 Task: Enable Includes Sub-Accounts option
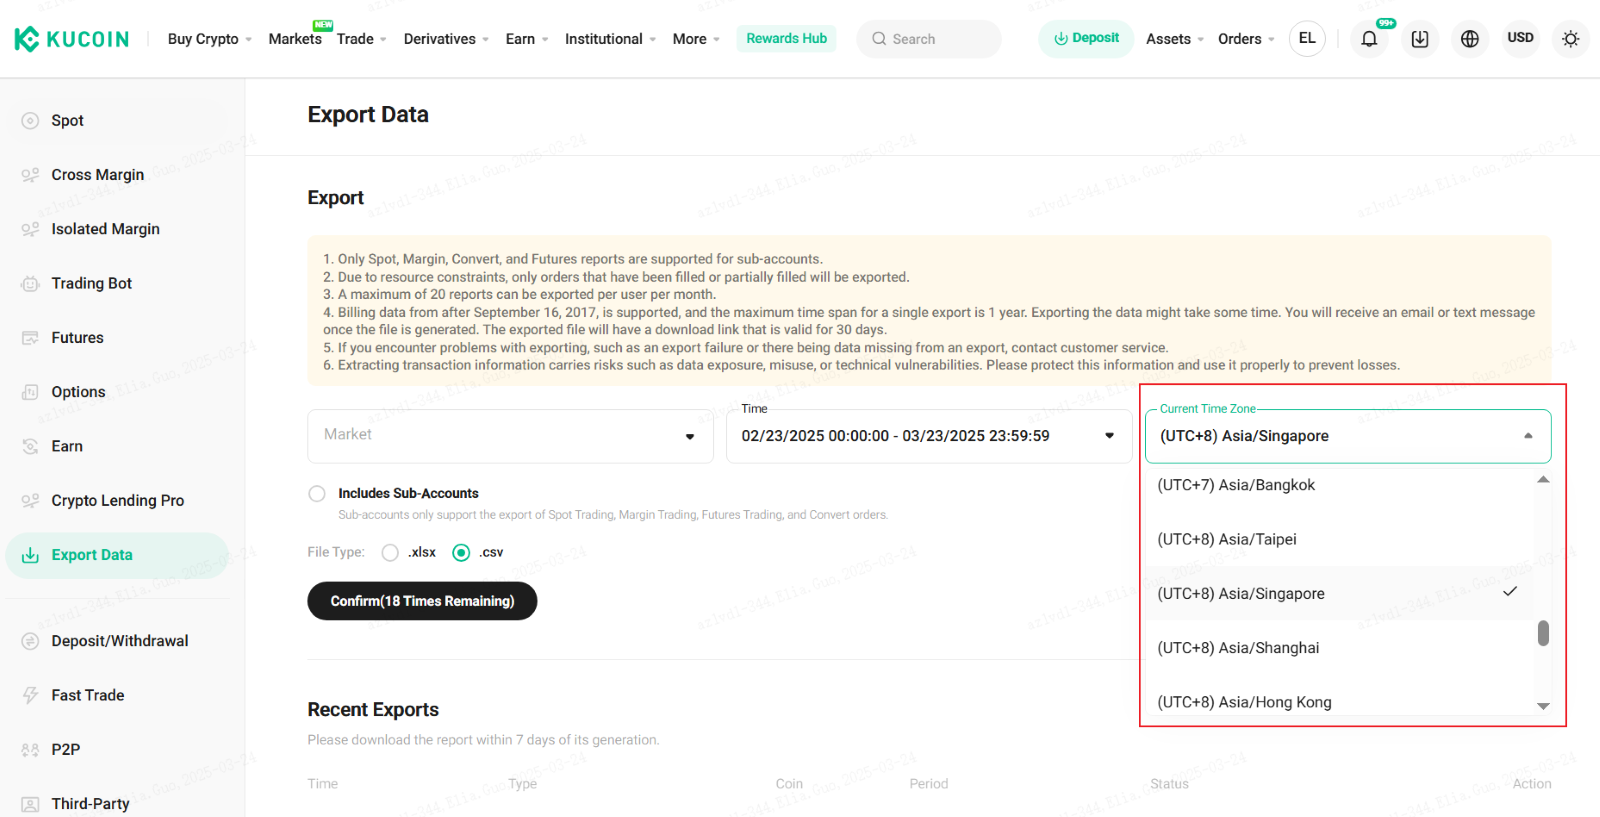point(317,494)
